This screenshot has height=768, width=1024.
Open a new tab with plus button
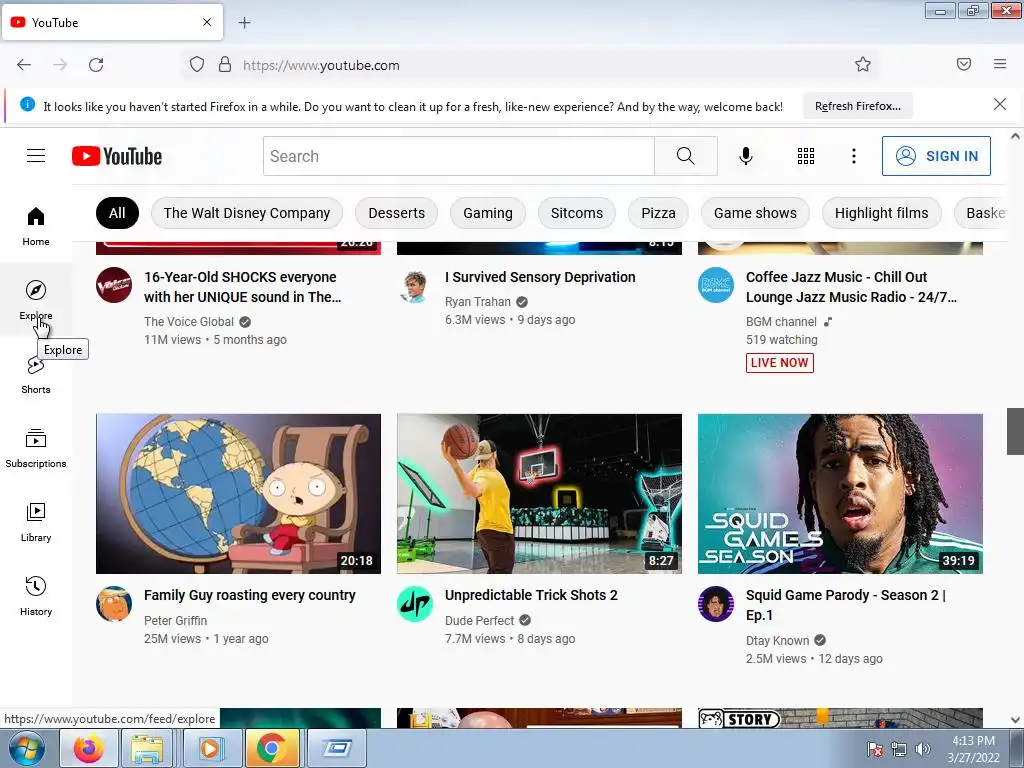pos(244,23)
